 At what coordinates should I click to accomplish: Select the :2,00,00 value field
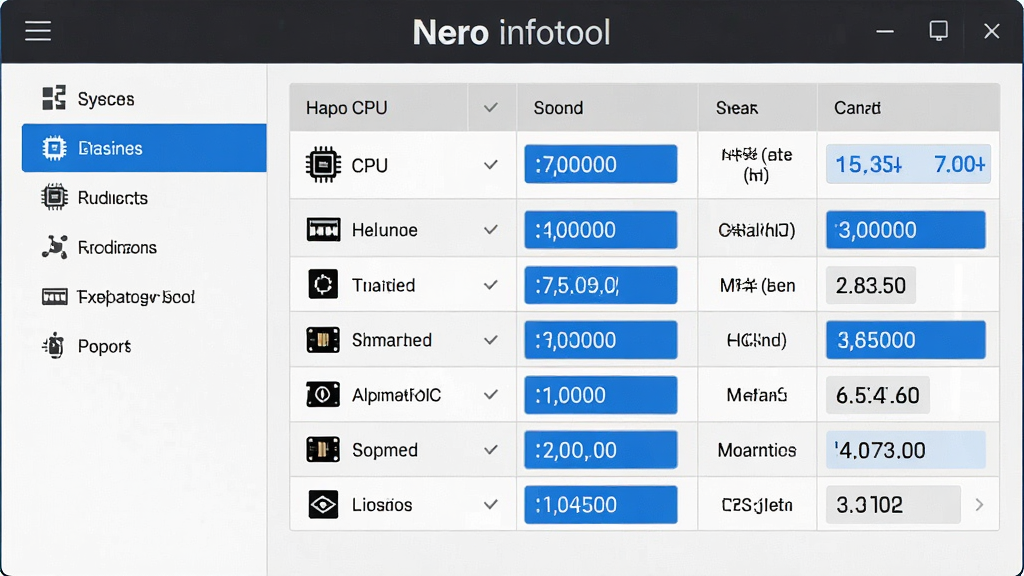[601, 449]
